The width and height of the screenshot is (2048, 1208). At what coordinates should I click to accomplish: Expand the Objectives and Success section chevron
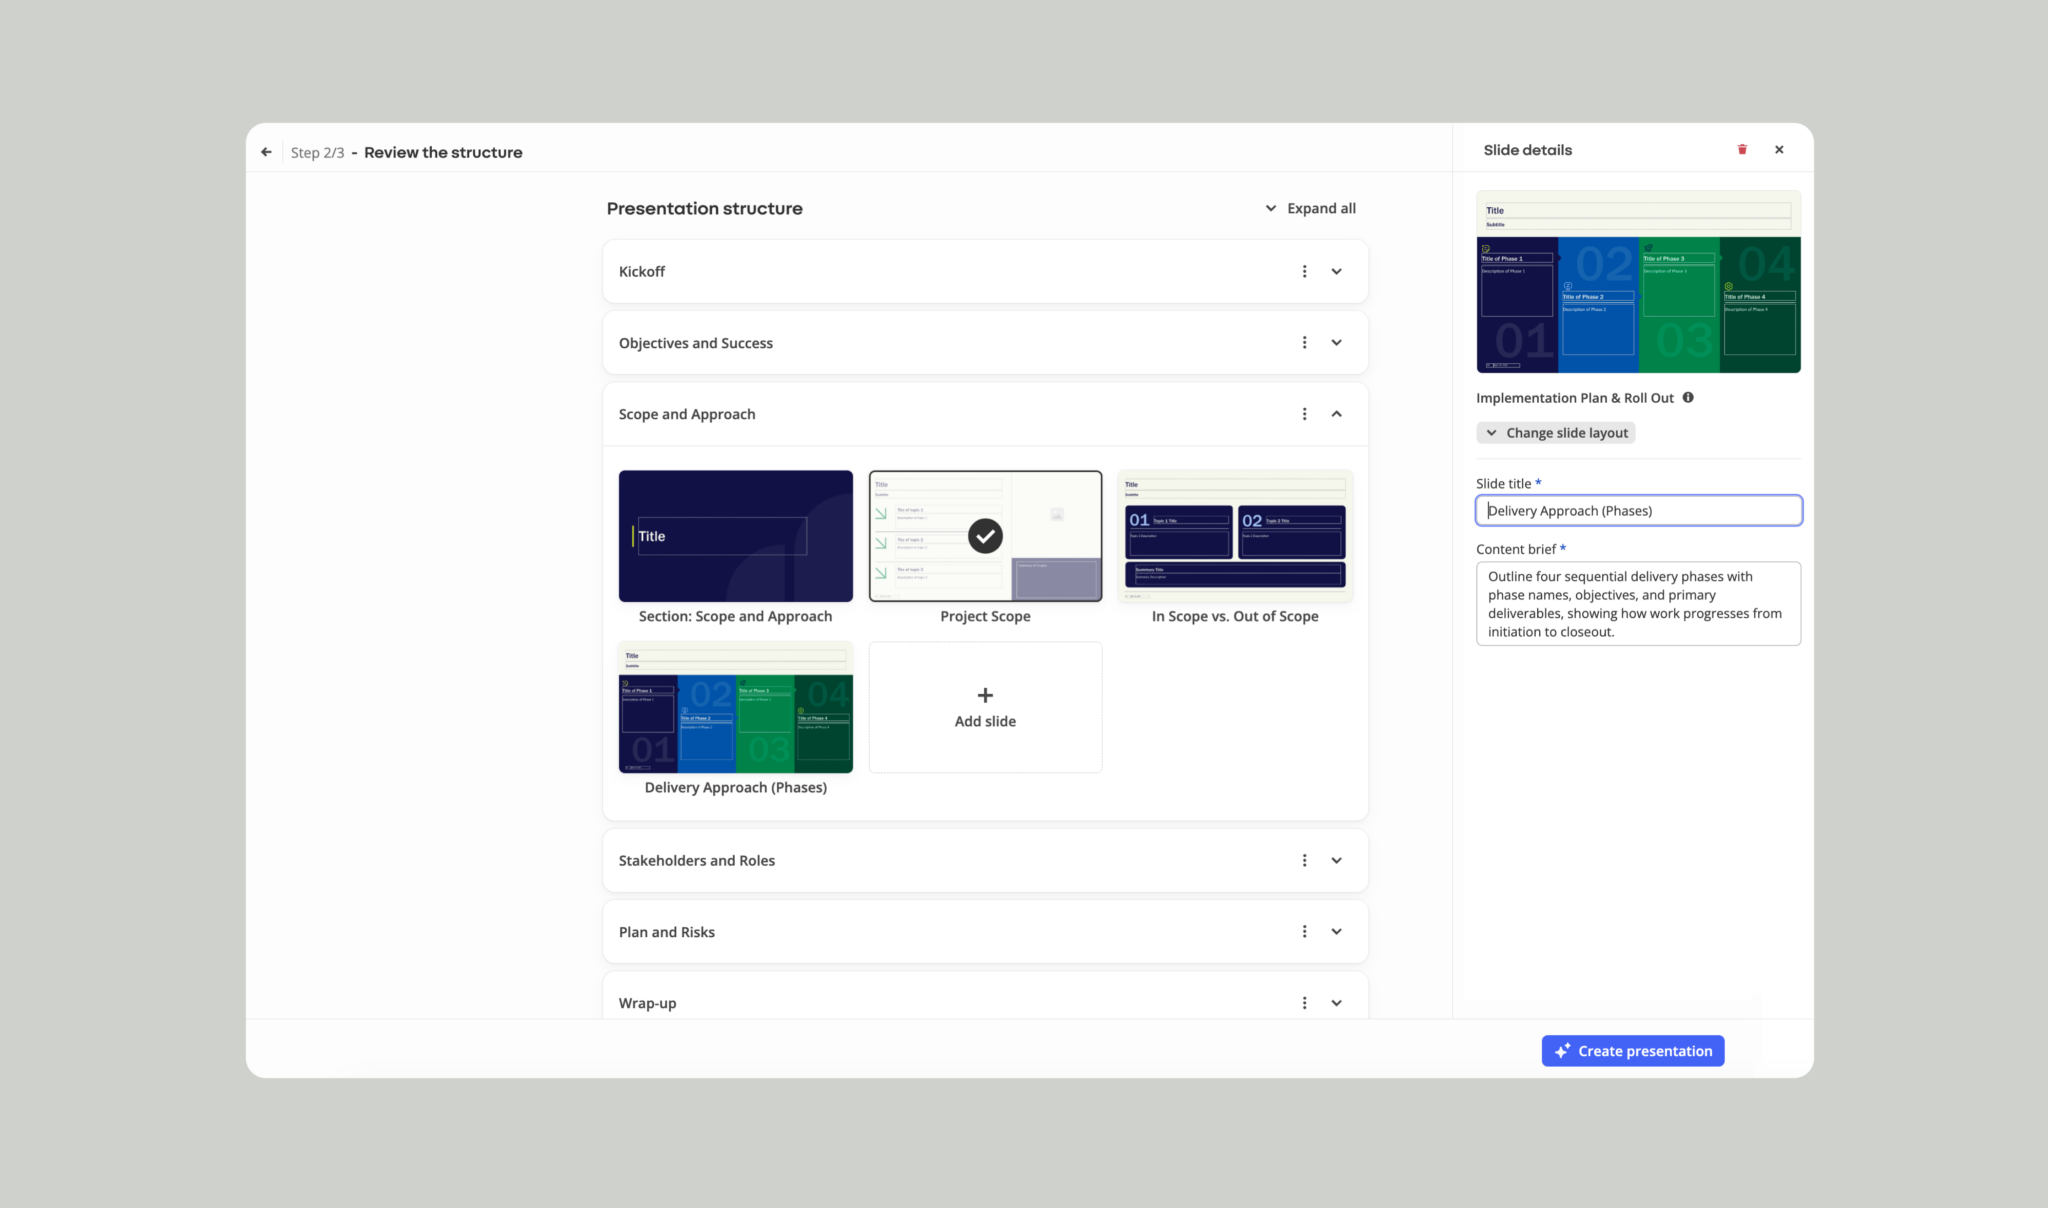click(x=1336, y=343)
